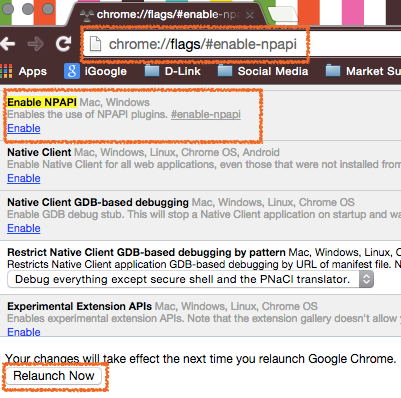Click the Relaunch Now button
Image resolution: width=401 pixels, height=398 pixels.
[x=54, y=376]
